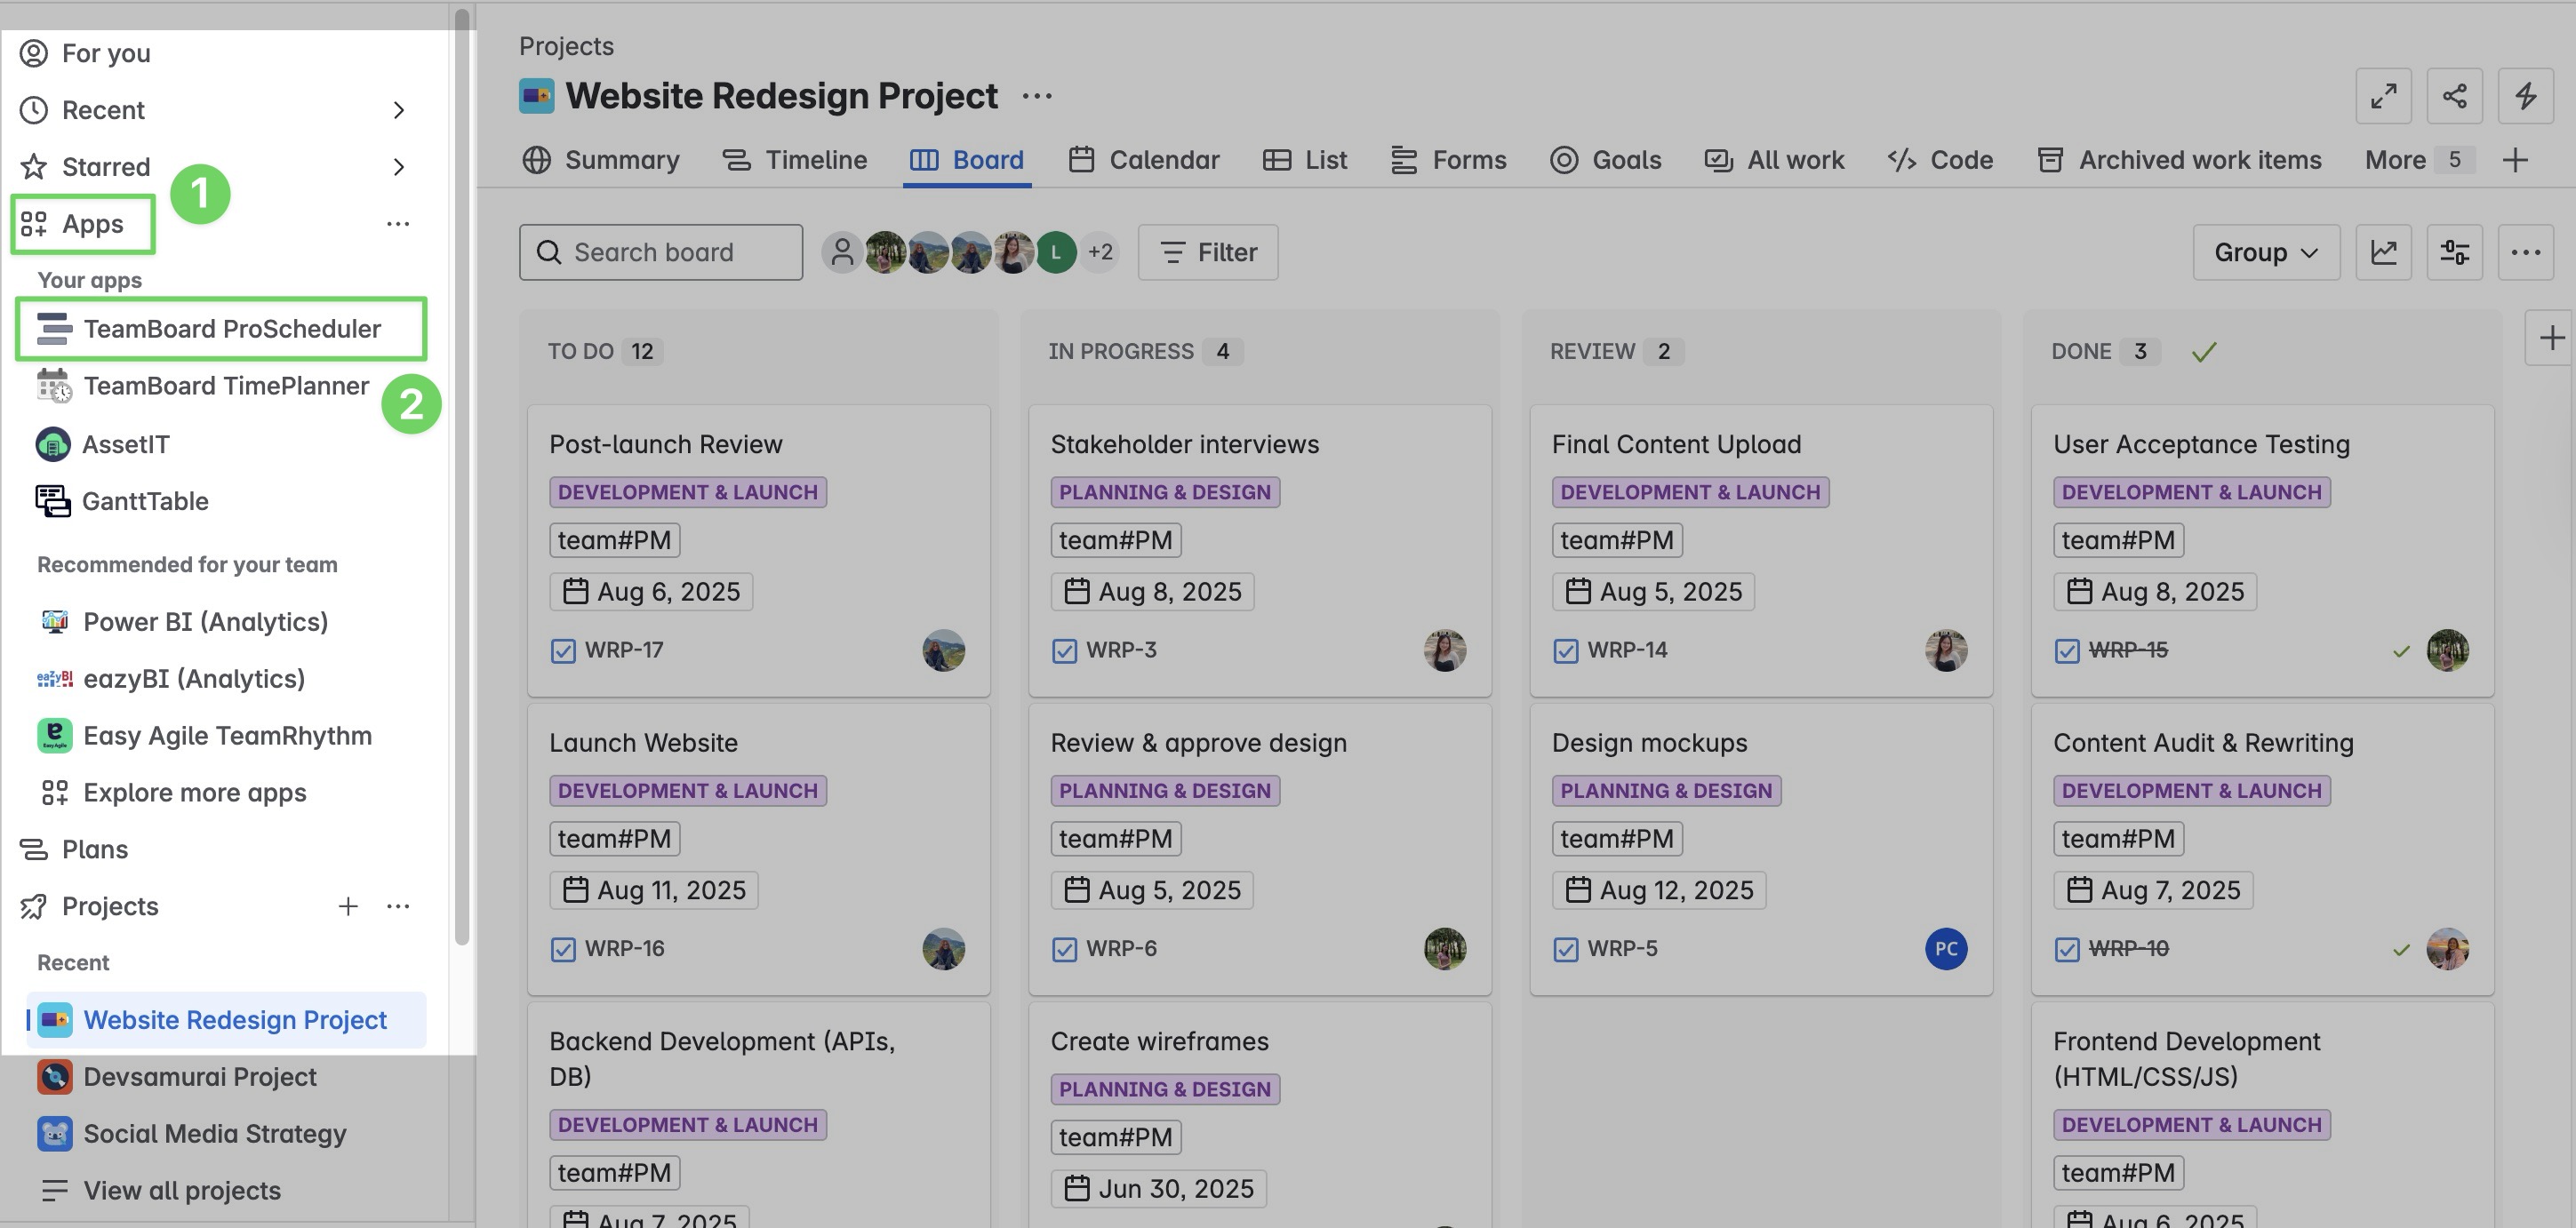This screenshot has width=2576, height=1228.
Task: Open board insights chart icon
Action: (2384, 252)
